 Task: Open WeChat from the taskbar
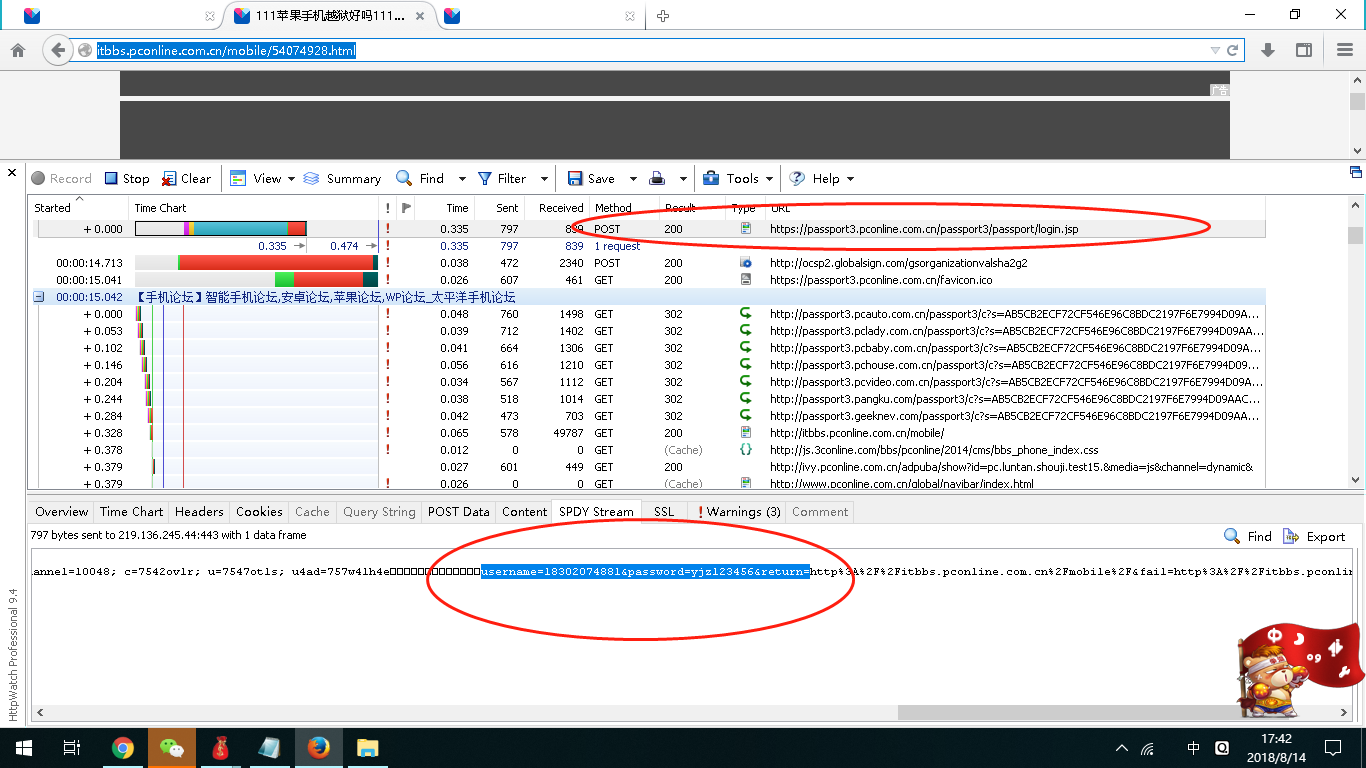tap(172, 748)
